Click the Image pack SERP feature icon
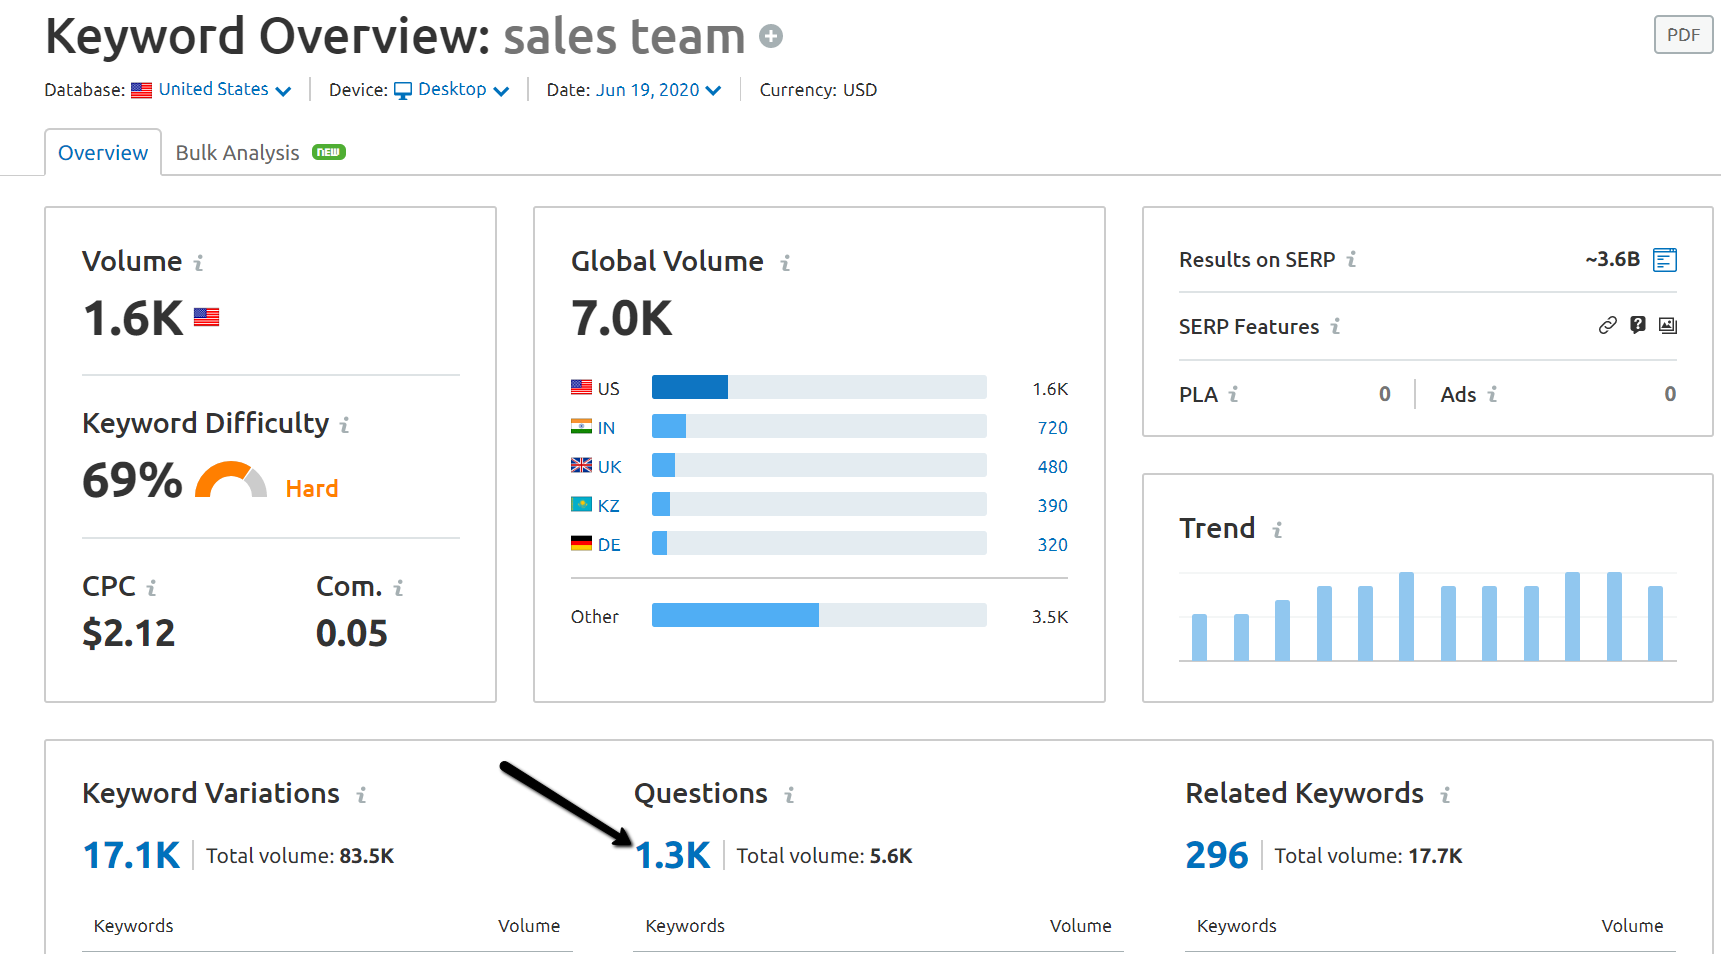Image resolution: width=1721 pixels, height=954 pixels. coord(1667,324)
